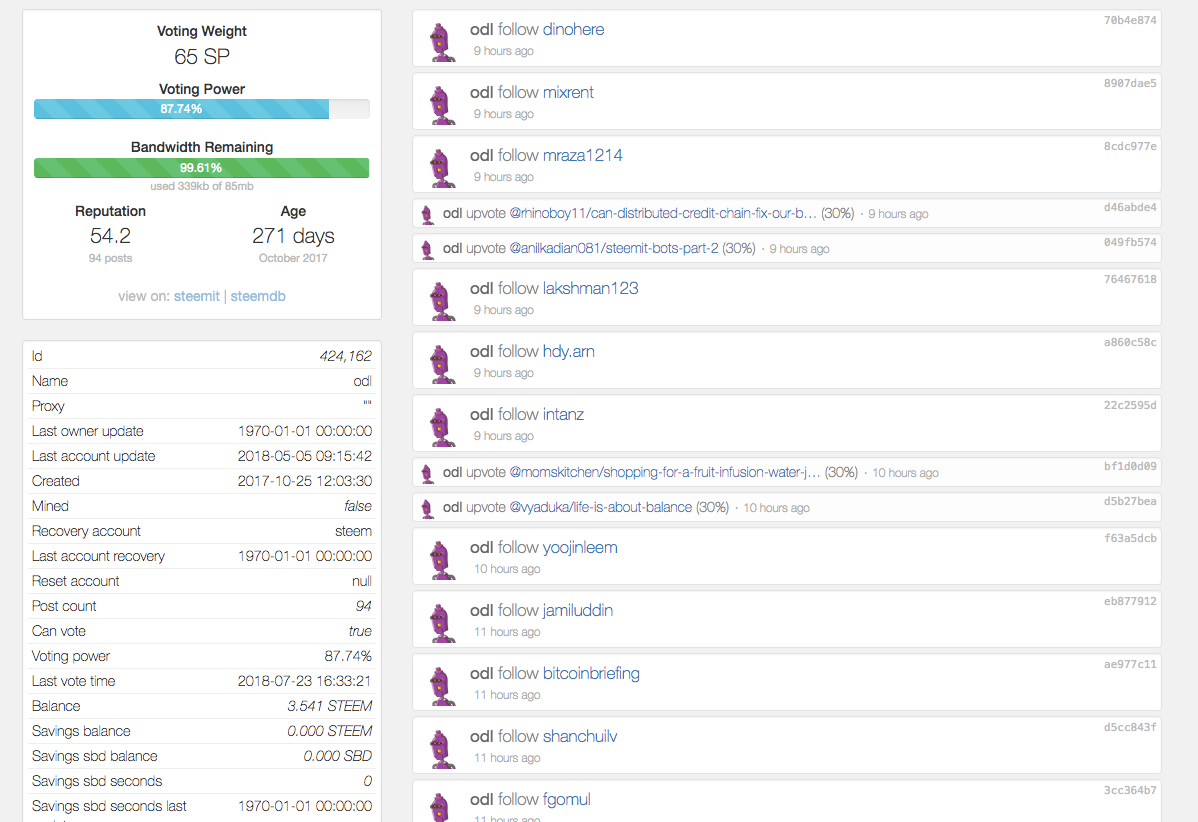1198x822 pixels.
Task: Click the Voting Power 87.74% progress bar
Action: click(x=202, y=108)
